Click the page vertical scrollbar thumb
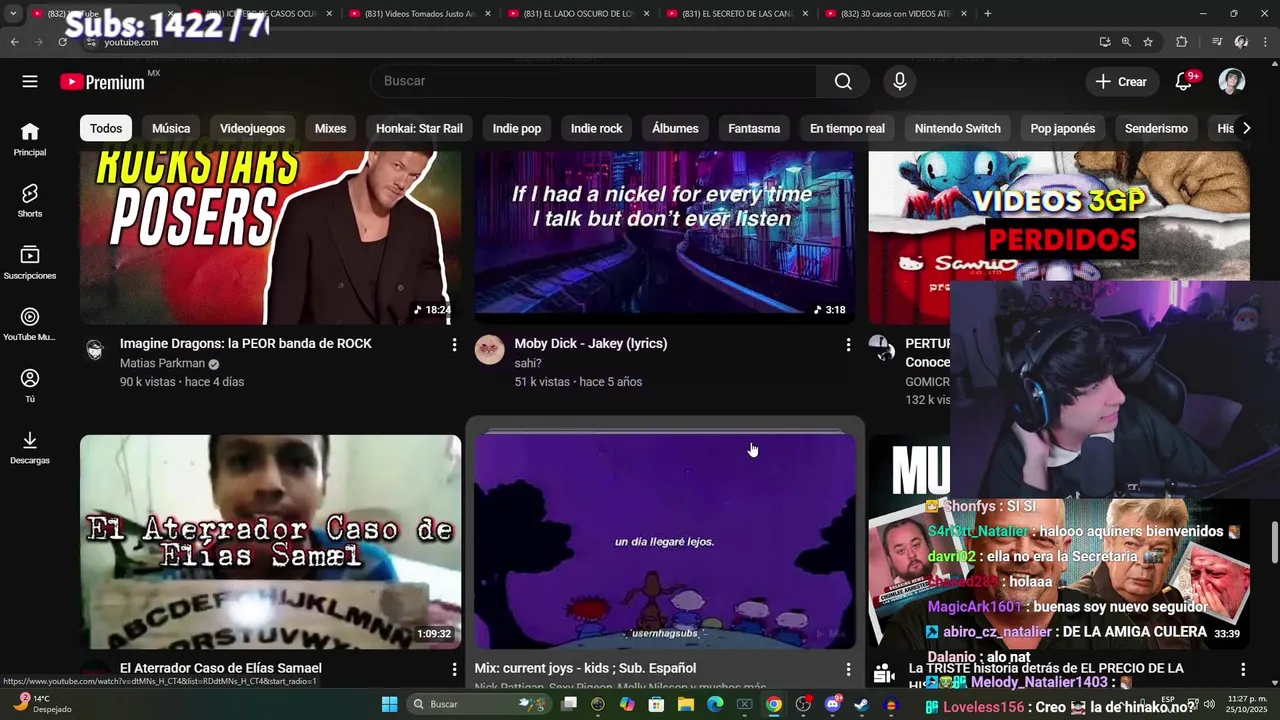This screenshot has width=1280, height=720. point(1274,542)
